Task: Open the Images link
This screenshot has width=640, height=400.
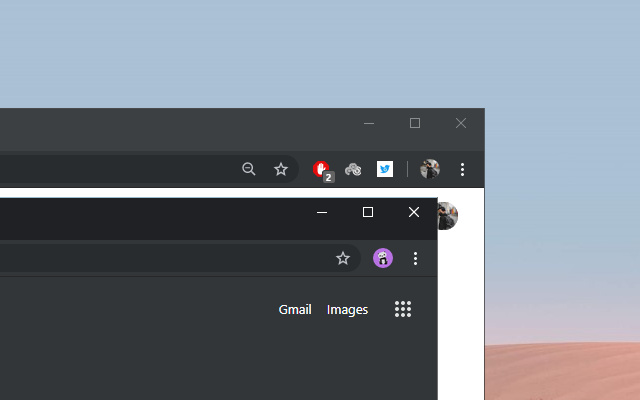Action: 347,310
